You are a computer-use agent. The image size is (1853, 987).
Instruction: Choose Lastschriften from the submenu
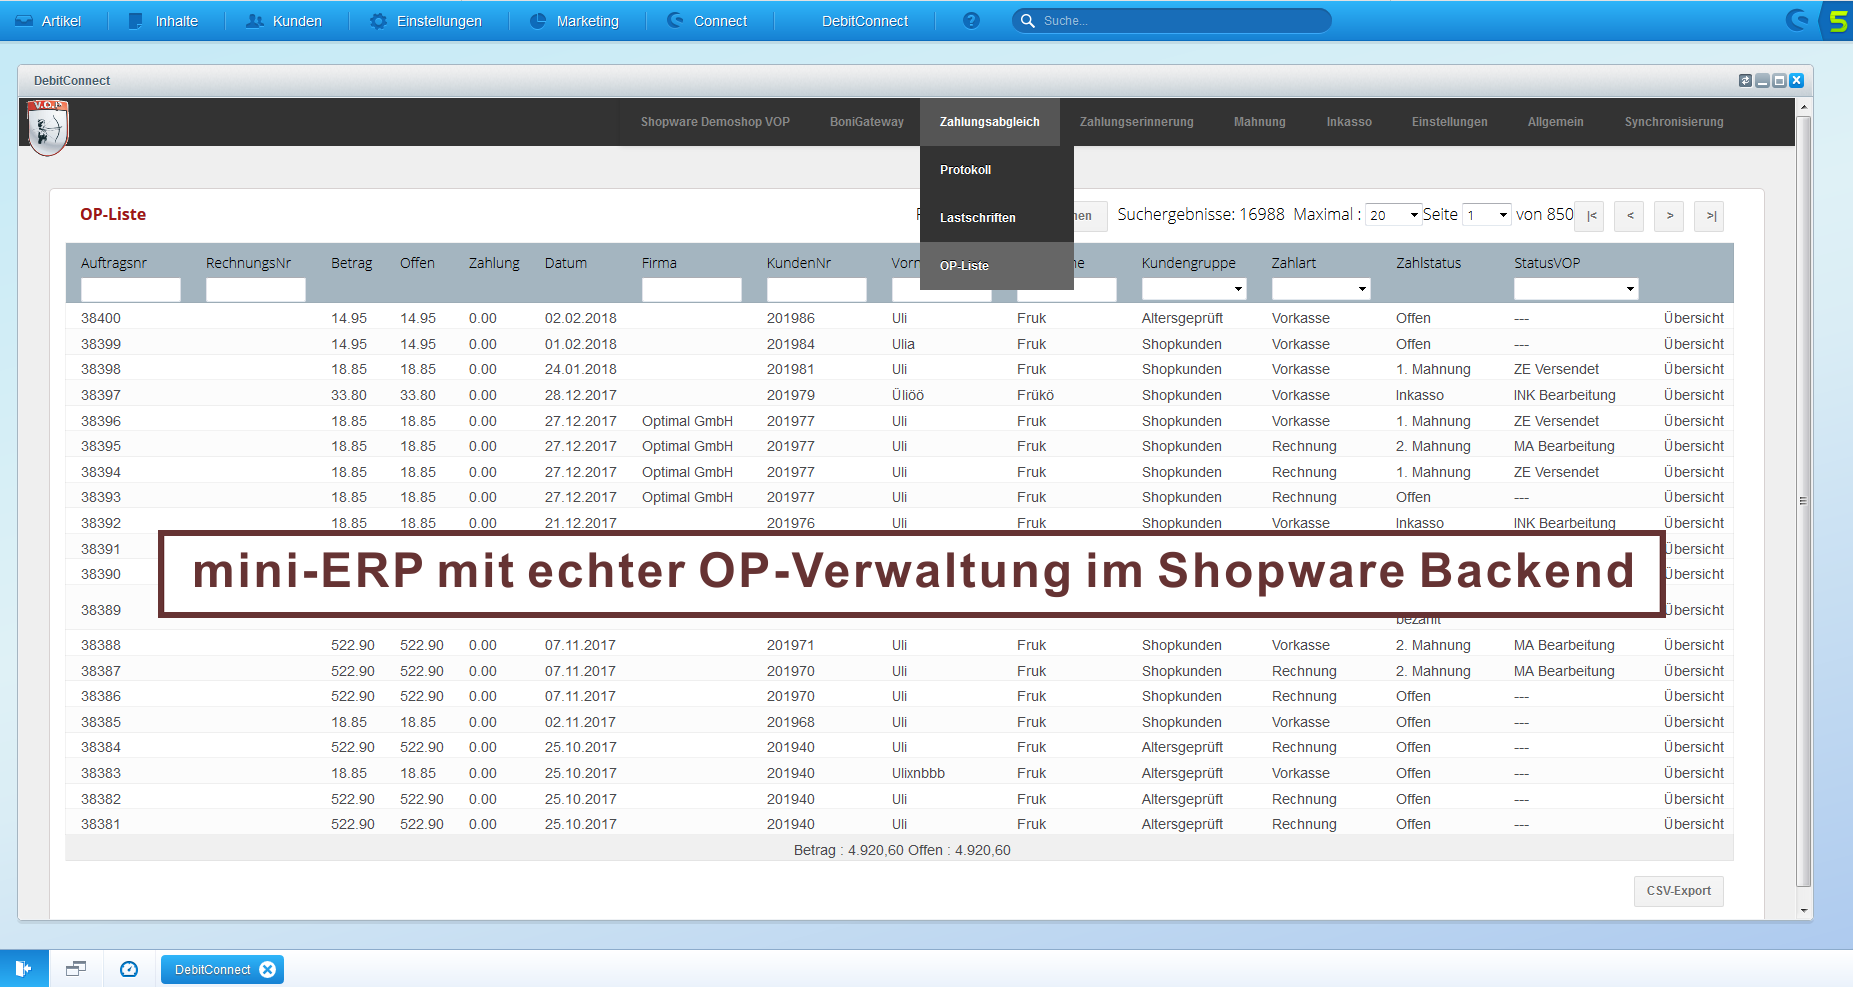(x=997, y=218)
